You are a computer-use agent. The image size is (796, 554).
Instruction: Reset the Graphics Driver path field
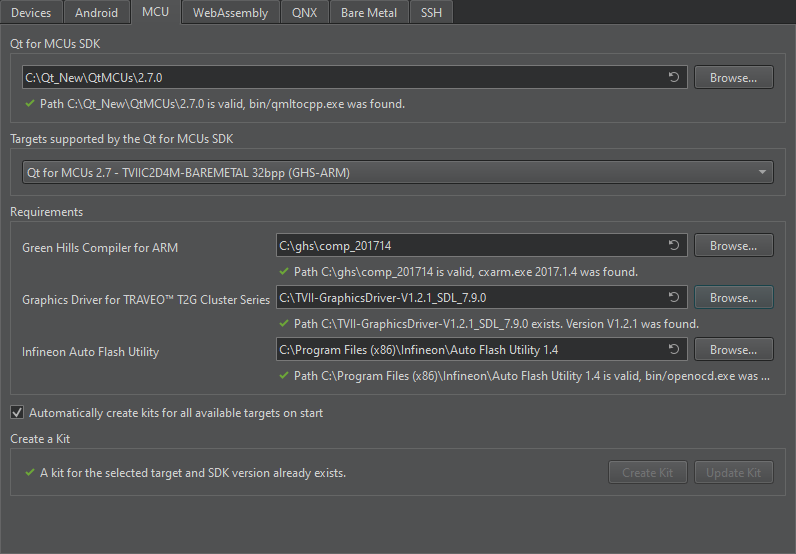[x=674, y=298]
